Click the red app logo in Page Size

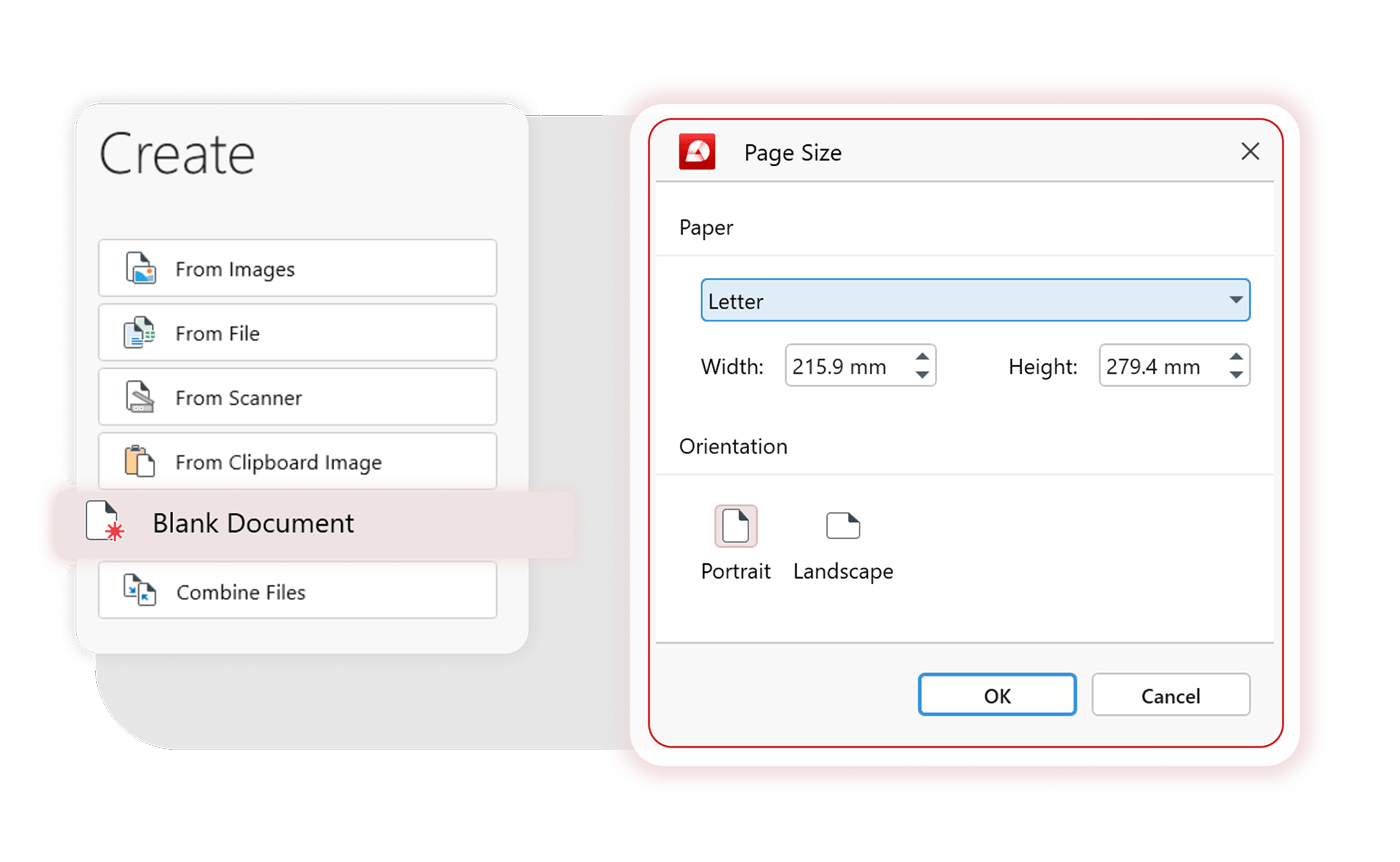point(697,152)
